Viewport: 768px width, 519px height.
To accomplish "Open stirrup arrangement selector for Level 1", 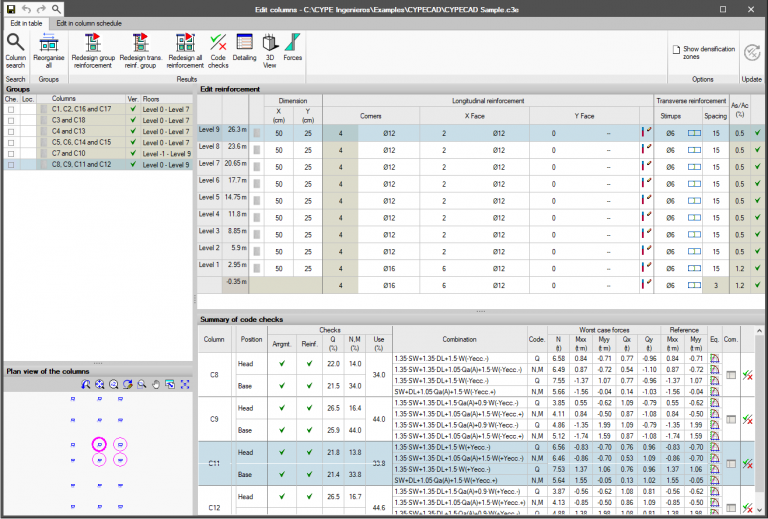I will [x=694, y=268].
